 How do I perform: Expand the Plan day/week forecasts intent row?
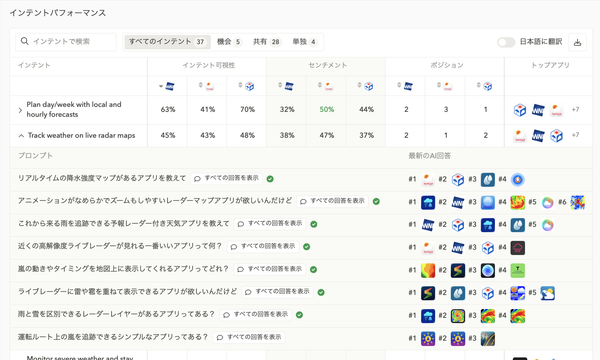click(20, 110)
